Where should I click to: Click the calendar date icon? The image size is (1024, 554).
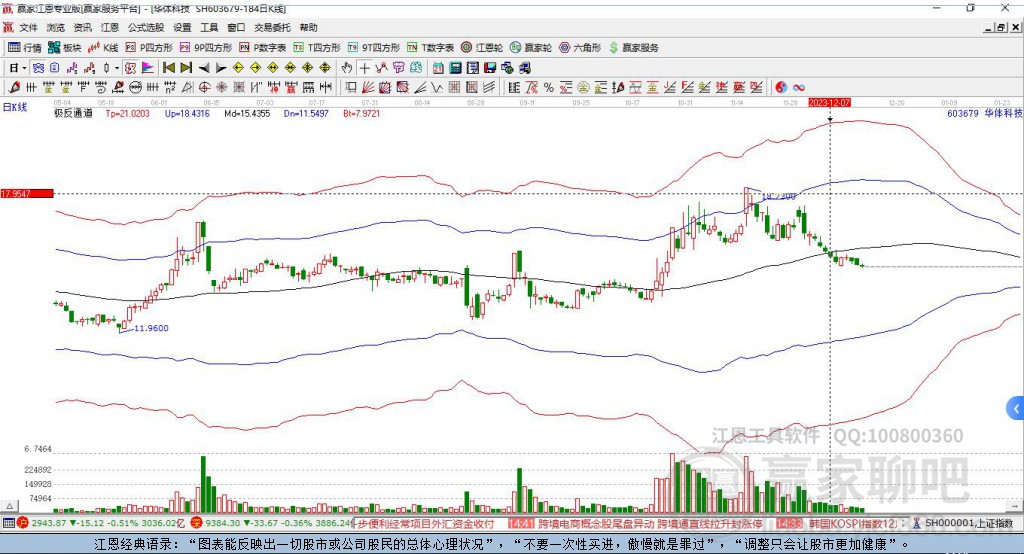438,68
